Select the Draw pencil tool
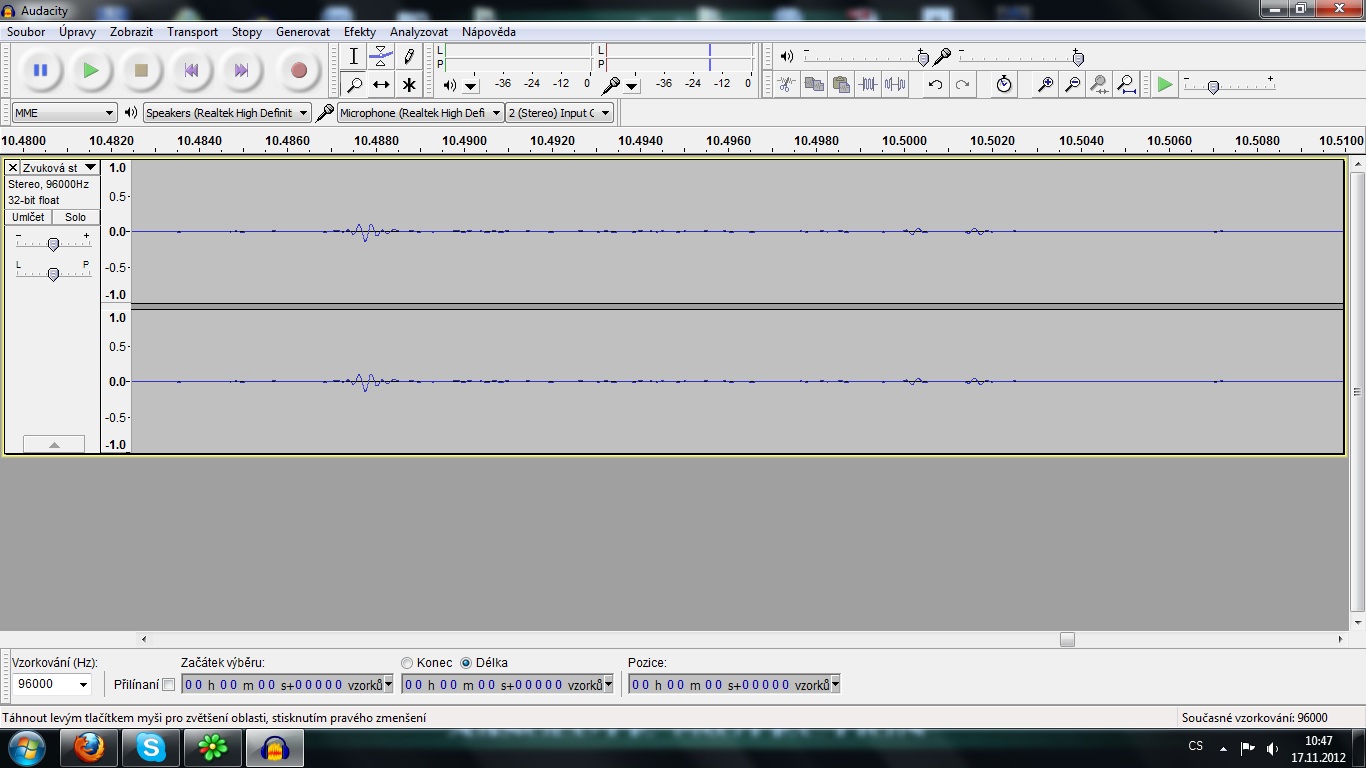The width and height of the screenshot is (1366, 768). [x=408, y=57]
